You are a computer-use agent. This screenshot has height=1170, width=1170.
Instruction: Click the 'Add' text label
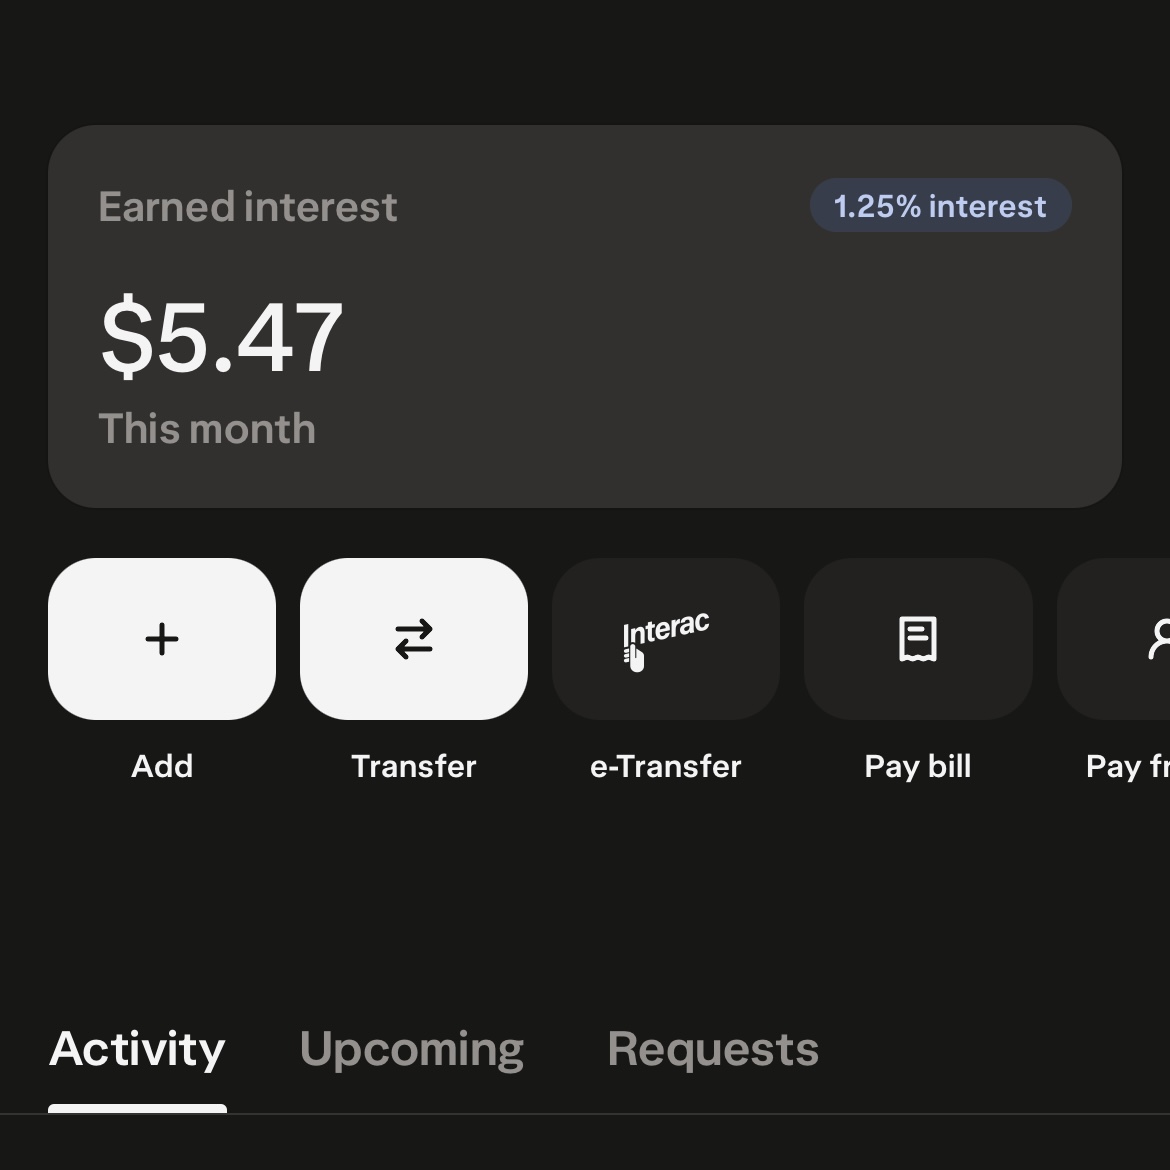162,766
